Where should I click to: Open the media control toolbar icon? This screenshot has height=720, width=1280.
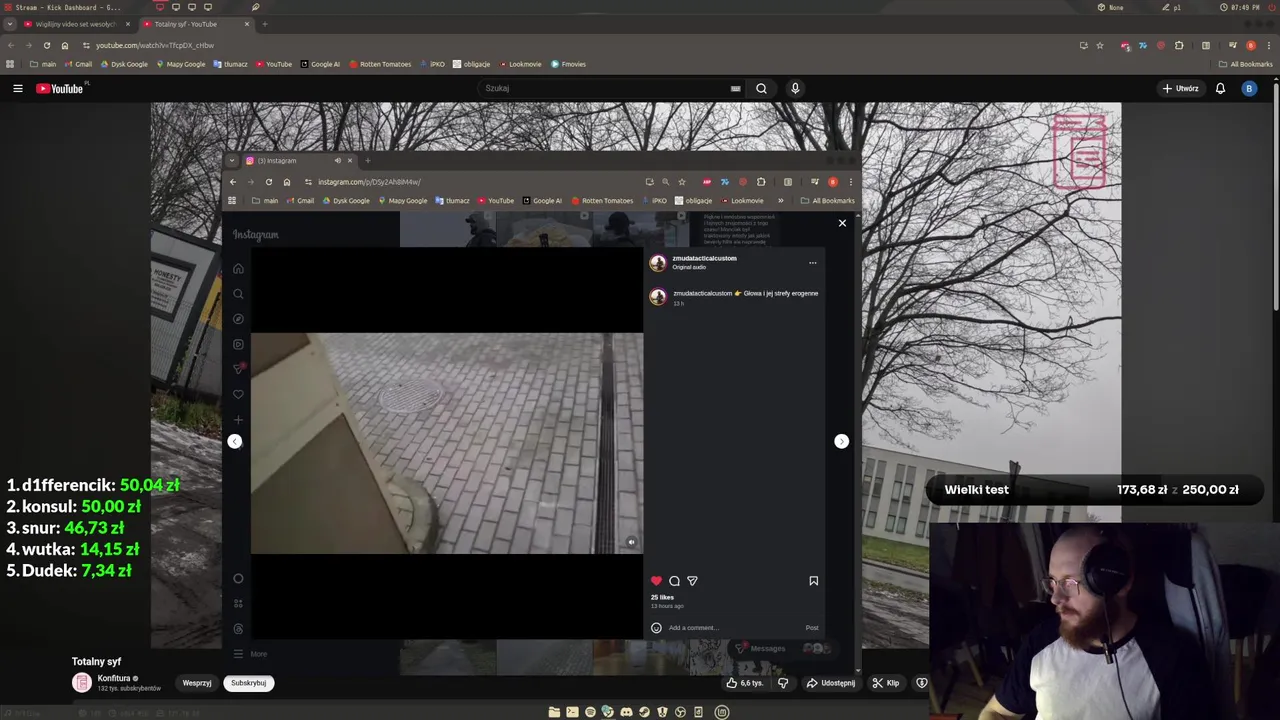click(x=1232, y=45)
